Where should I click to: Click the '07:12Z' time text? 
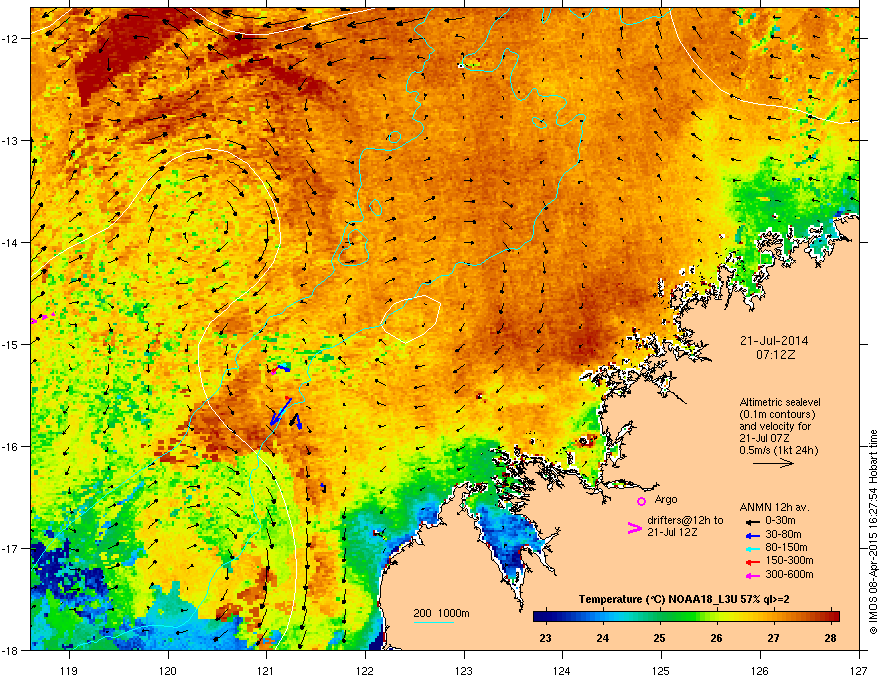[775, 355]
